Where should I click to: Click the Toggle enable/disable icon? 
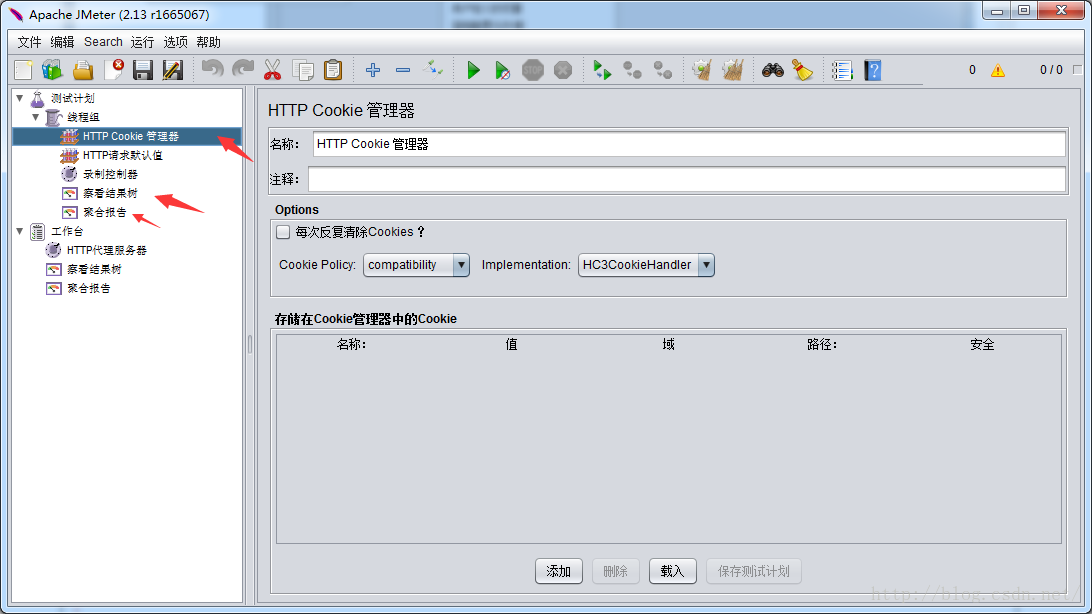click(x=432, y=70)
